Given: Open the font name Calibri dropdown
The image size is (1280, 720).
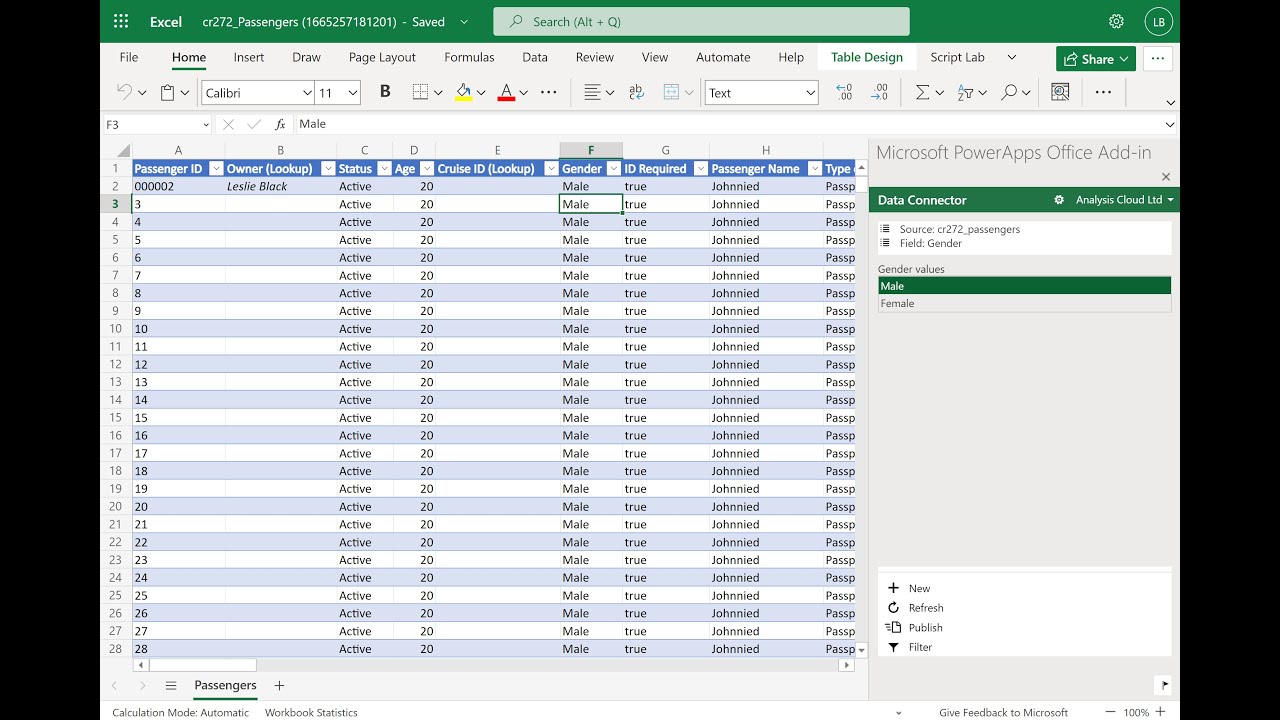Looking at the screenshot, I should (x=307, y=93).
